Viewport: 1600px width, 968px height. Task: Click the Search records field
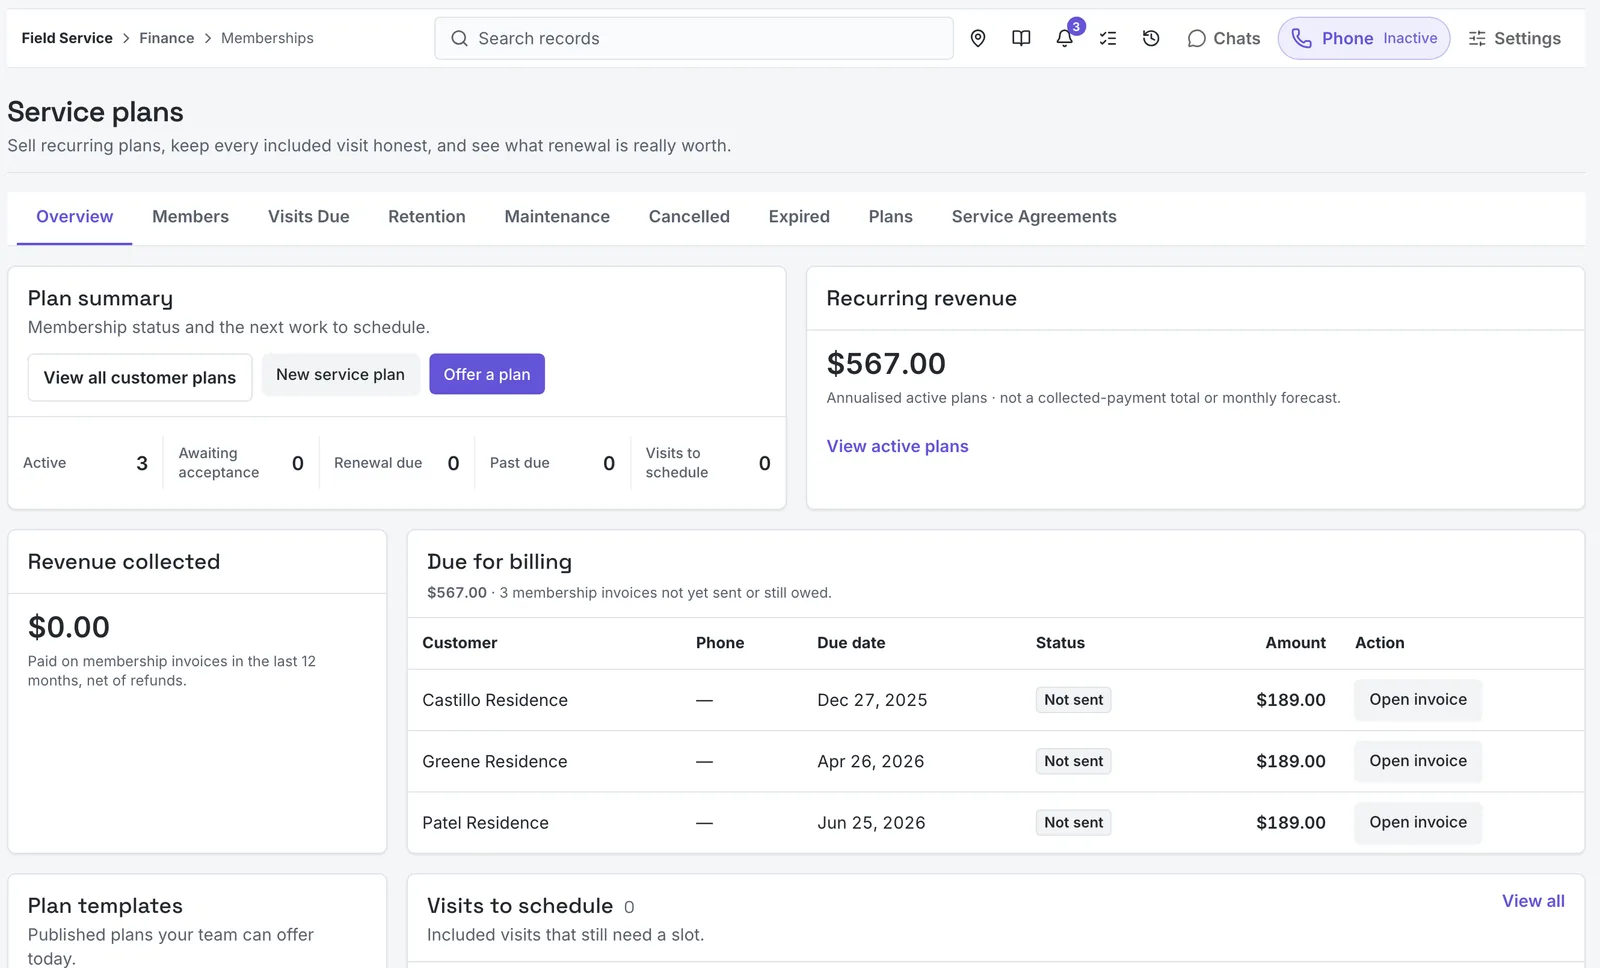pos(694,38)
